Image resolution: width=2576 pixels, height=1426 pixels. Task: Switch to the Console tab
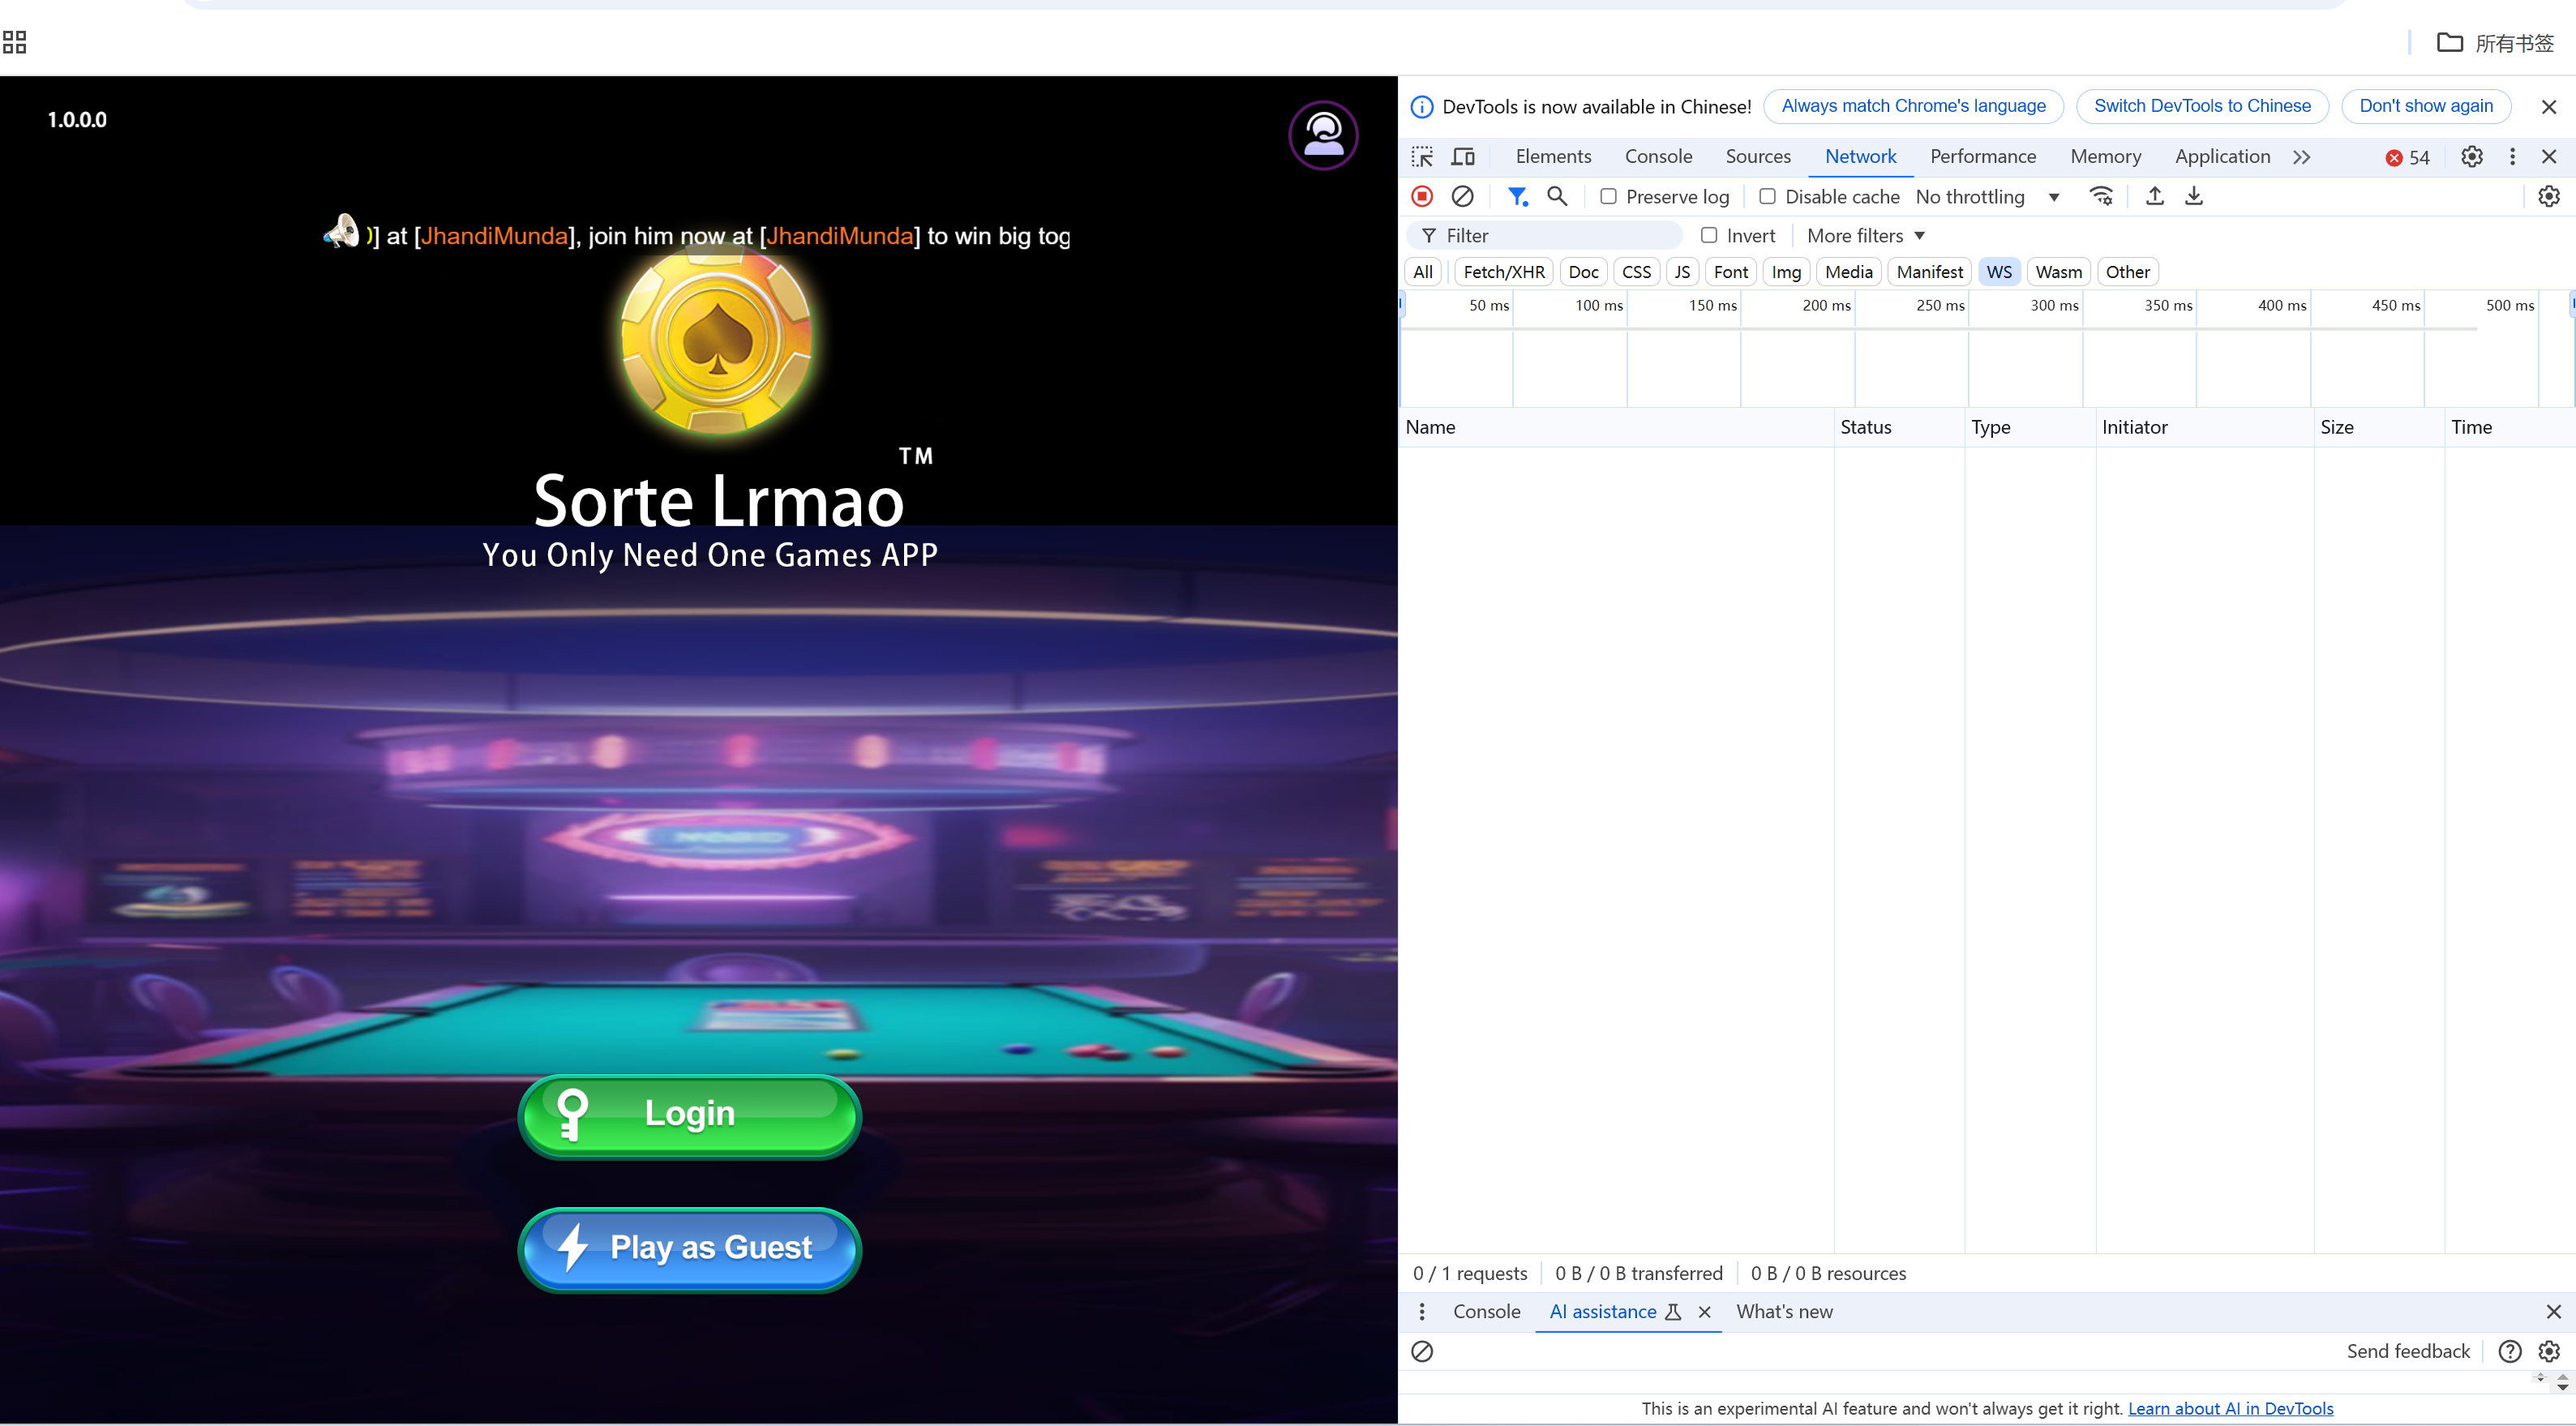(x=1658, y=157)
